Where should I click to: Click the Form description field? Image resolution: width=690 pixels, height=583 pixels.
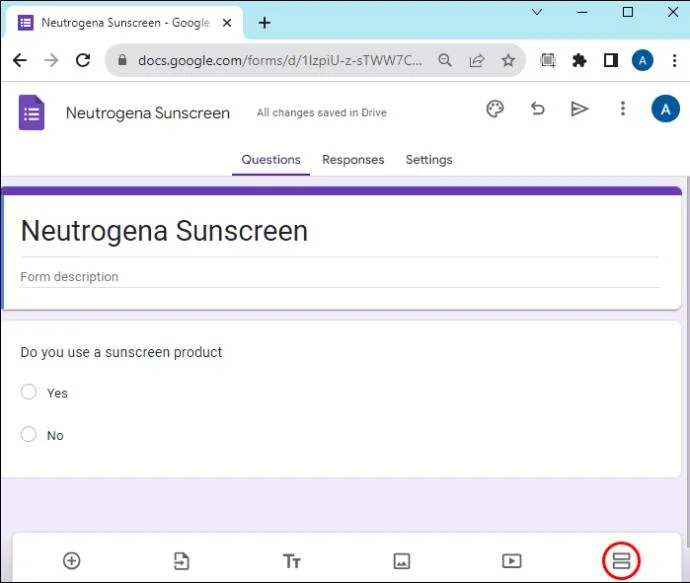(x=339, y=277)
